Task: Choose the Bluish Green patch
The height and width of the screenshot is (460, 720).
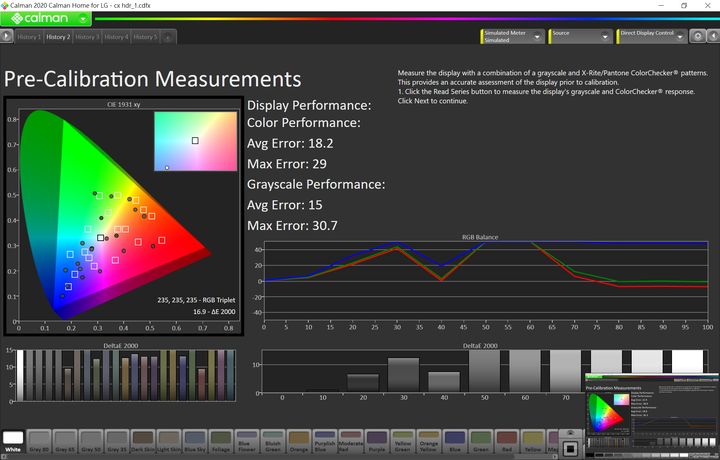Action: 273,441
